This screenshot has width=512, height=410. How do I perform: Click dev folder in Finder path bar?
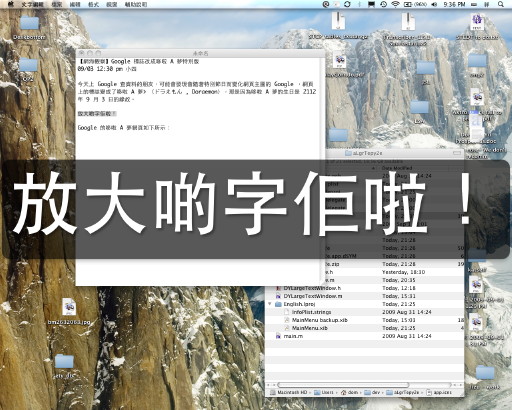[x=372, y=392]
